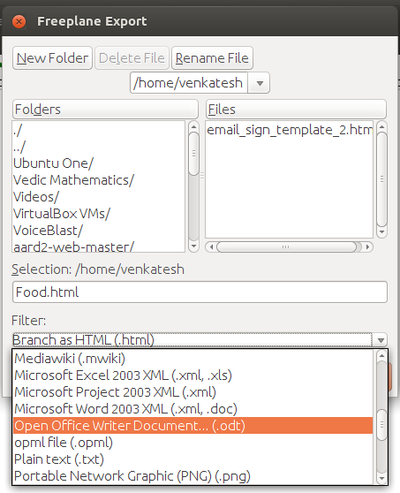Close the Freeplane Export dialog
Viewport: 400px width, 493px height.
[x=19, y=22]
